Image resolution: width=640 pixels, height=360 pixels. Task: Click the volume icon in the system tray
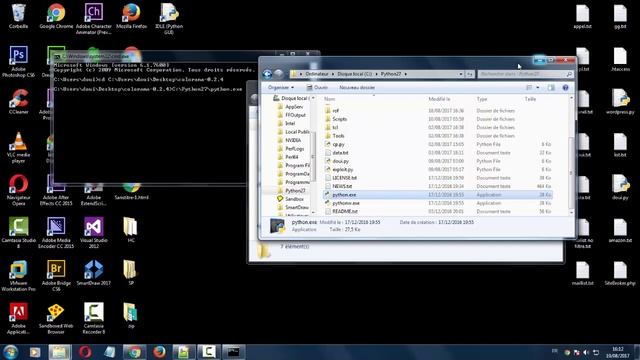[x=586, y=352]
